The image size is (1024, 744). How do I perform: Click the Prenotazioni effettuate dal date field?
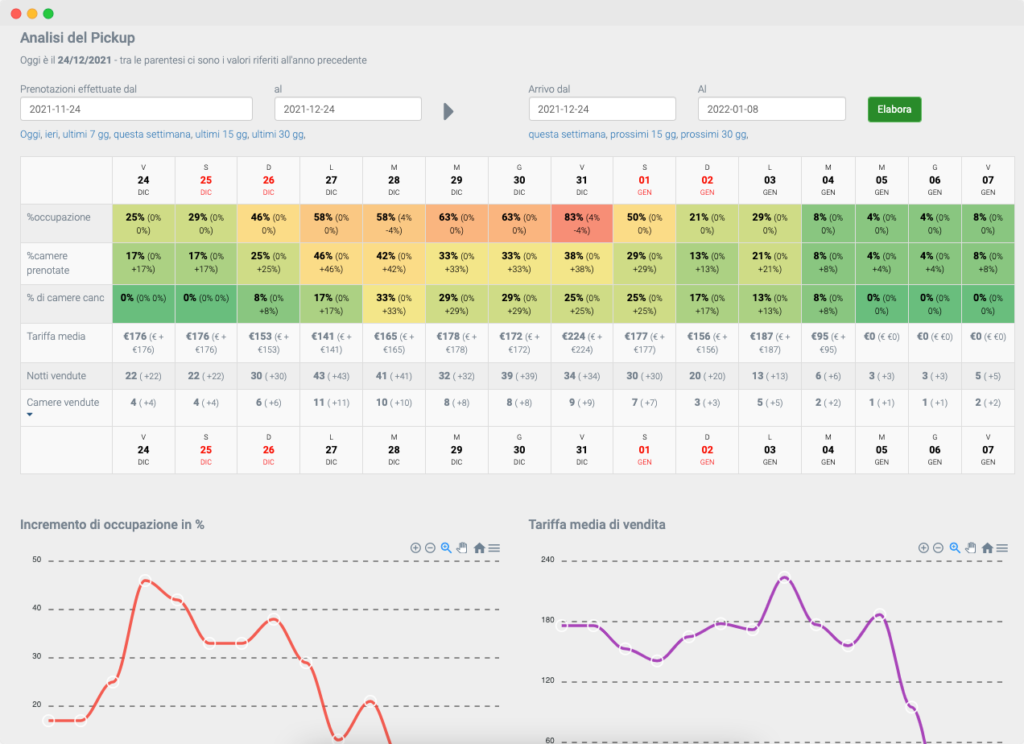pos(136,109)
